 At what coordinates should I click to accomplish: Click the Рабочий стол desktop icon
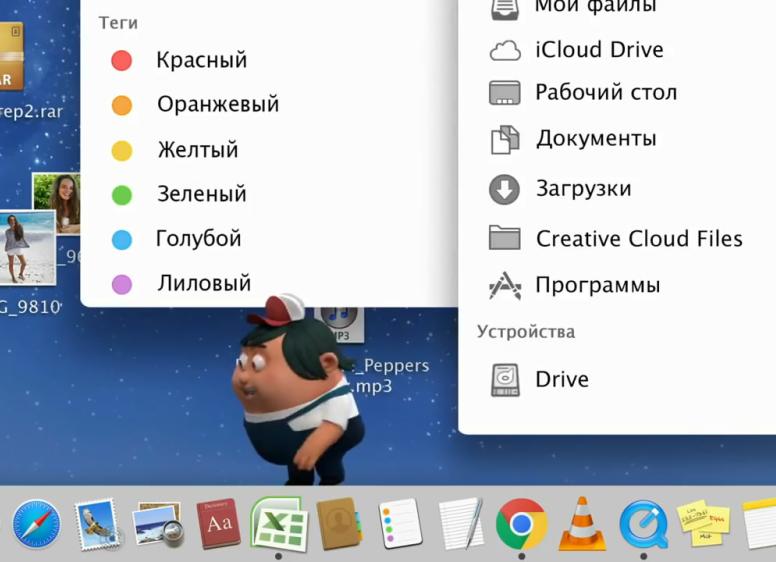point(505,93)
